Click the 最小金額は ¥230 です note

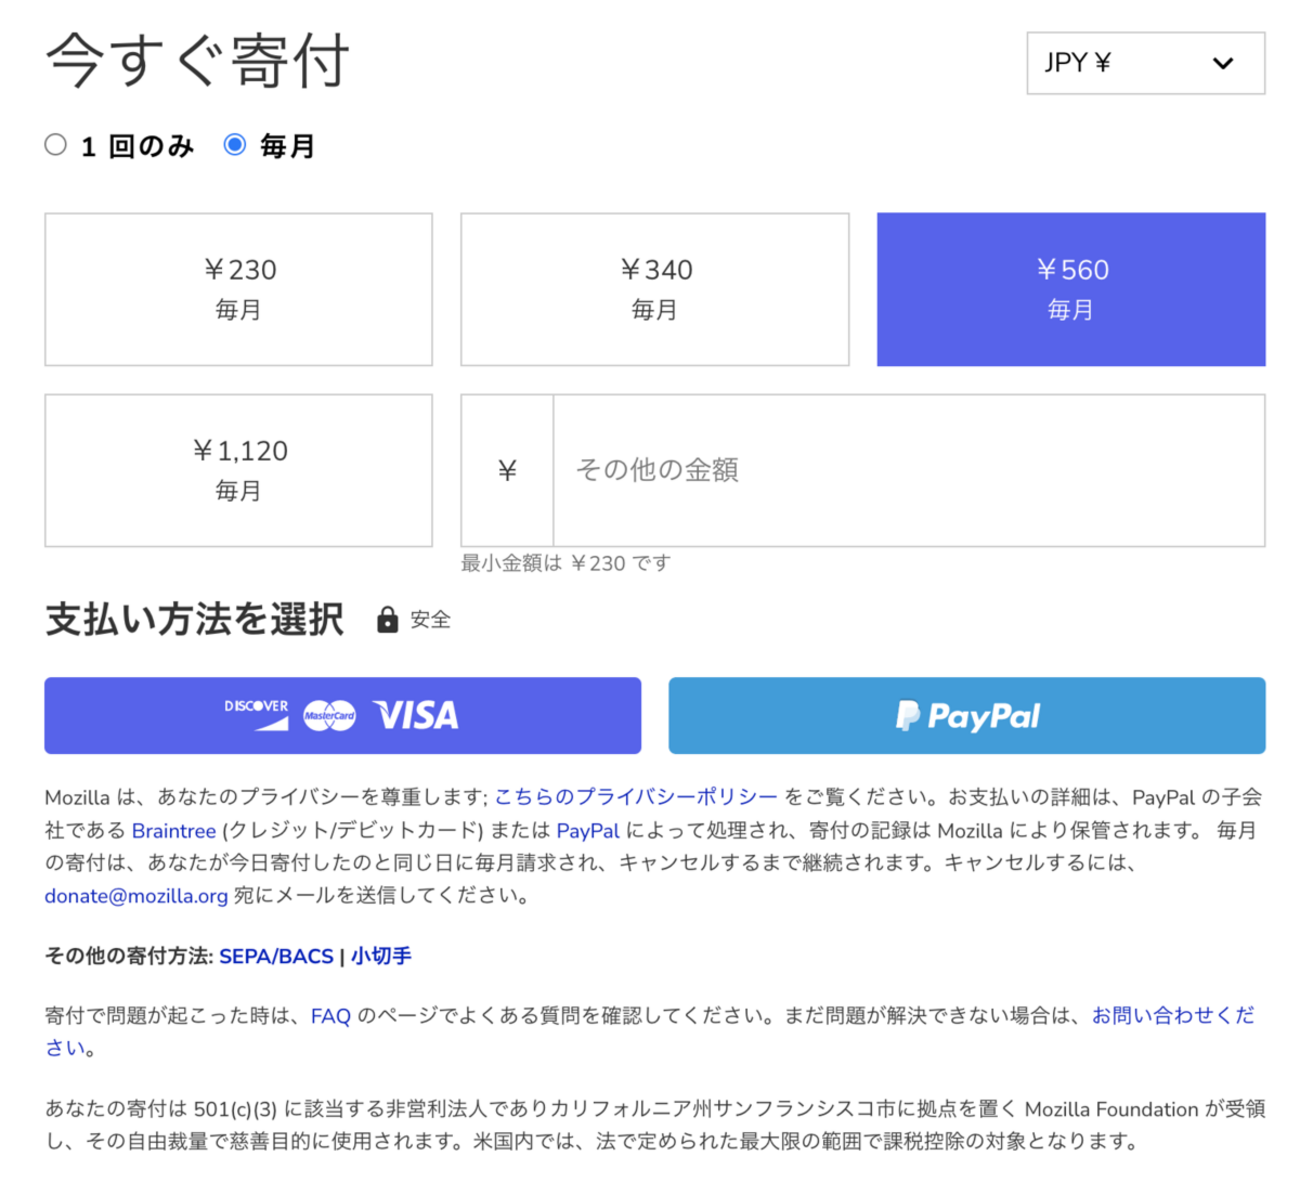point(566,564)
